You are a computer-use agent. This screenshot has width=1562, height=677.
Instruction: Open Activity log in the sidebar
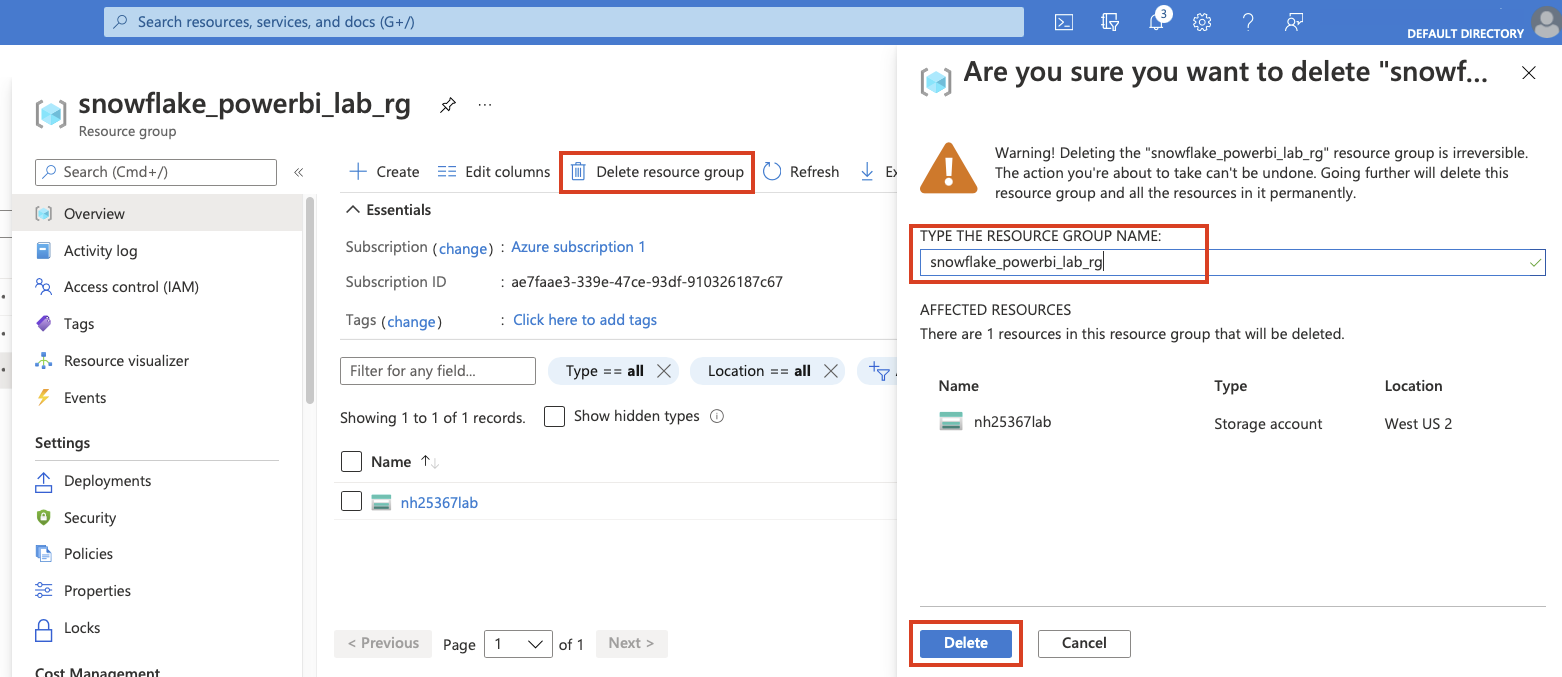[100, 251]
